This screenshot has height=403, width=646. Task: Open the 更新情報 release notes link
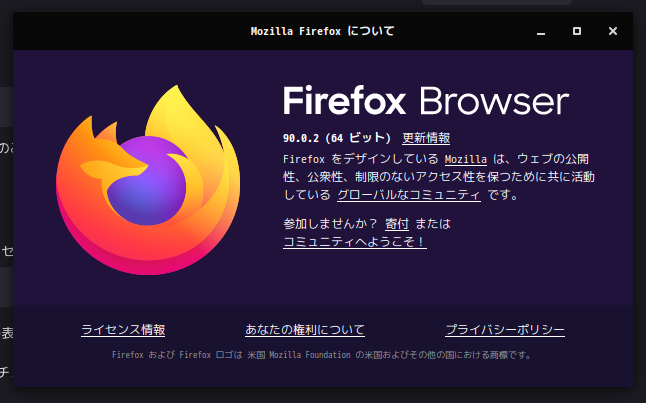click(x=426, y=138)
